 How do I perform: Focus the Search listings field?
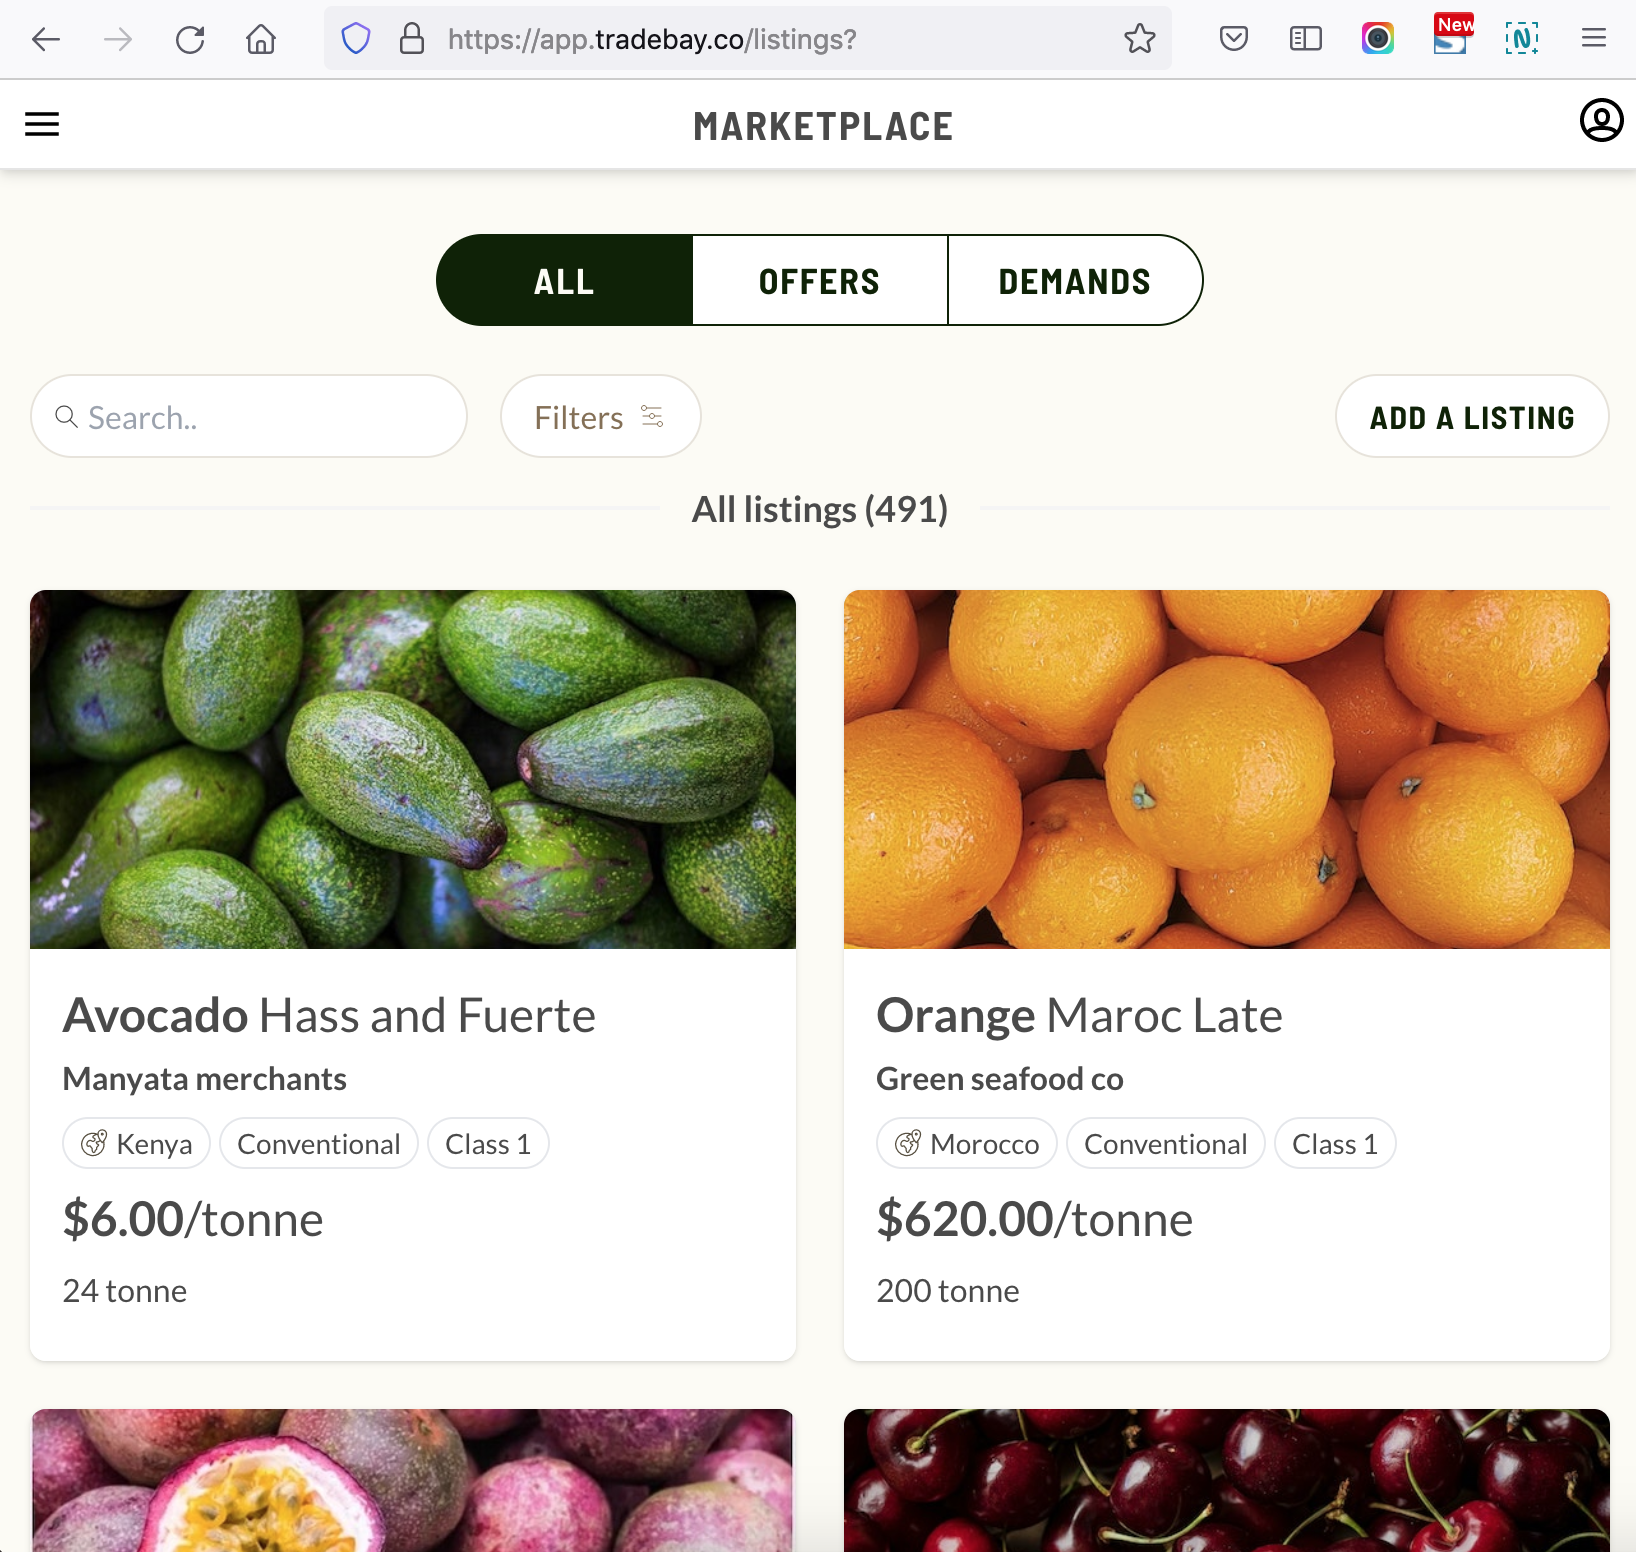point(249,416)
